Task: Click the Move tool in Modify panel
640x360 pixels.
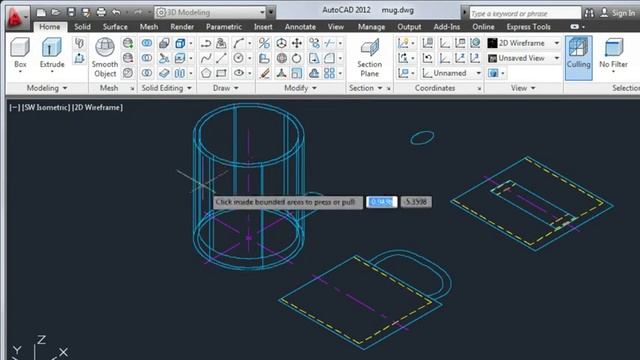Action: pos(297,43)
